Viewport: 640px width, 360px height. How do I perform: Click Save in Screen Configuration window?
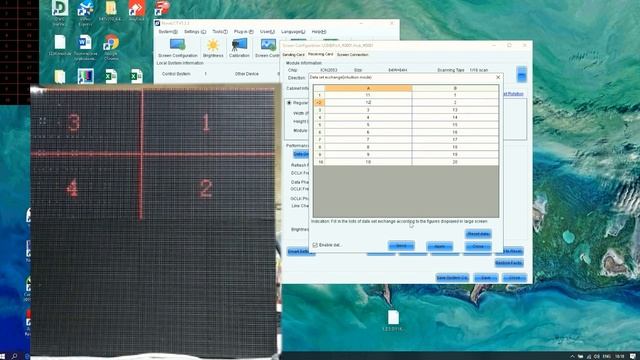486,278
